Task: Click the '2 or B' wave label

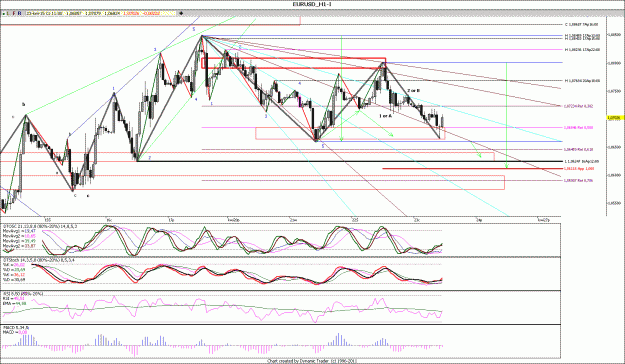Action: [x=413, y=91]
